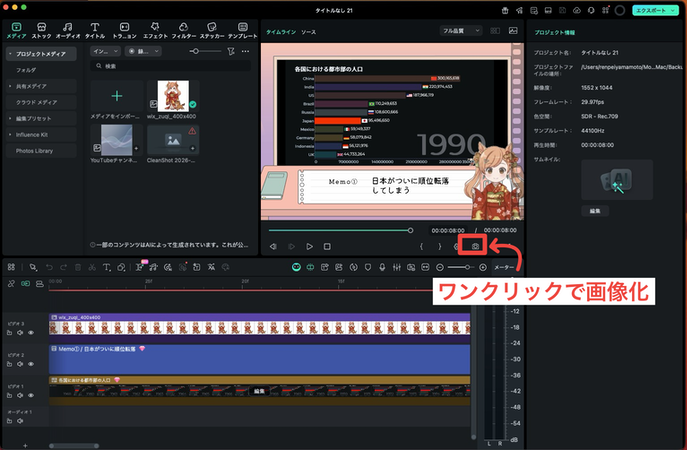Zoom in the timeline with plus icon
687x450 pixels.
coord(483,267)
